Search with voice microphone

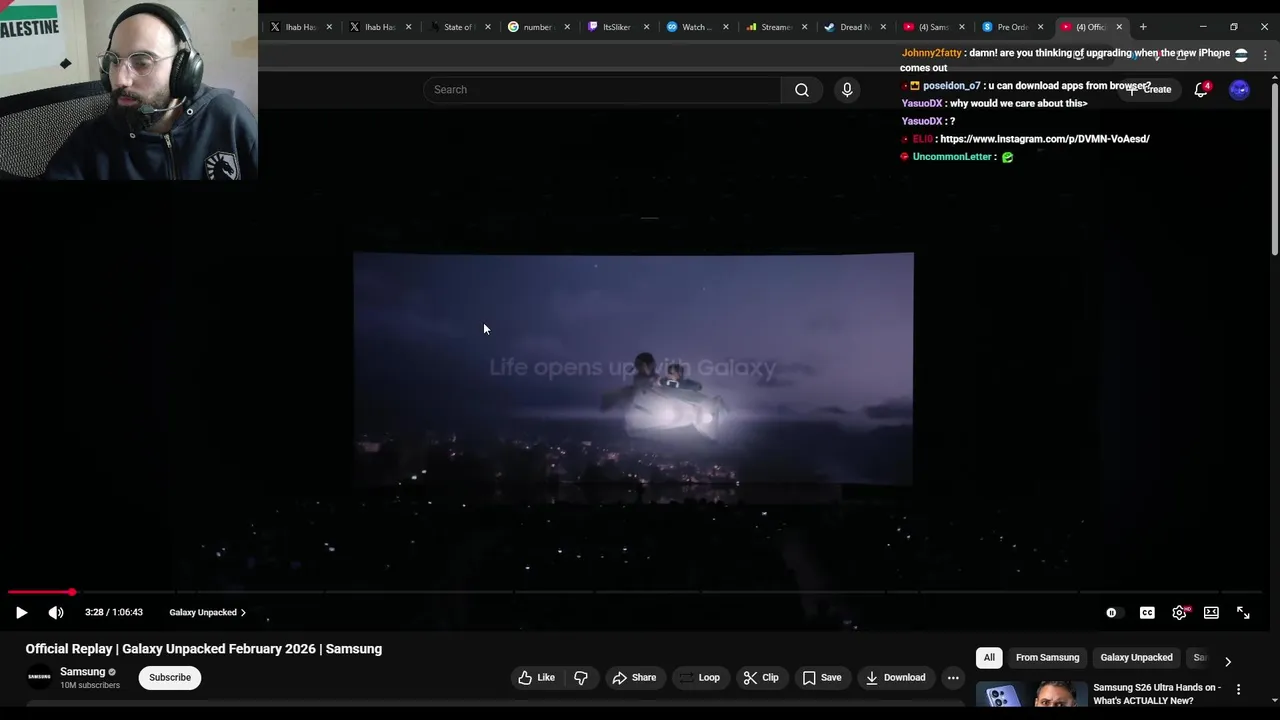coord(847,90)
